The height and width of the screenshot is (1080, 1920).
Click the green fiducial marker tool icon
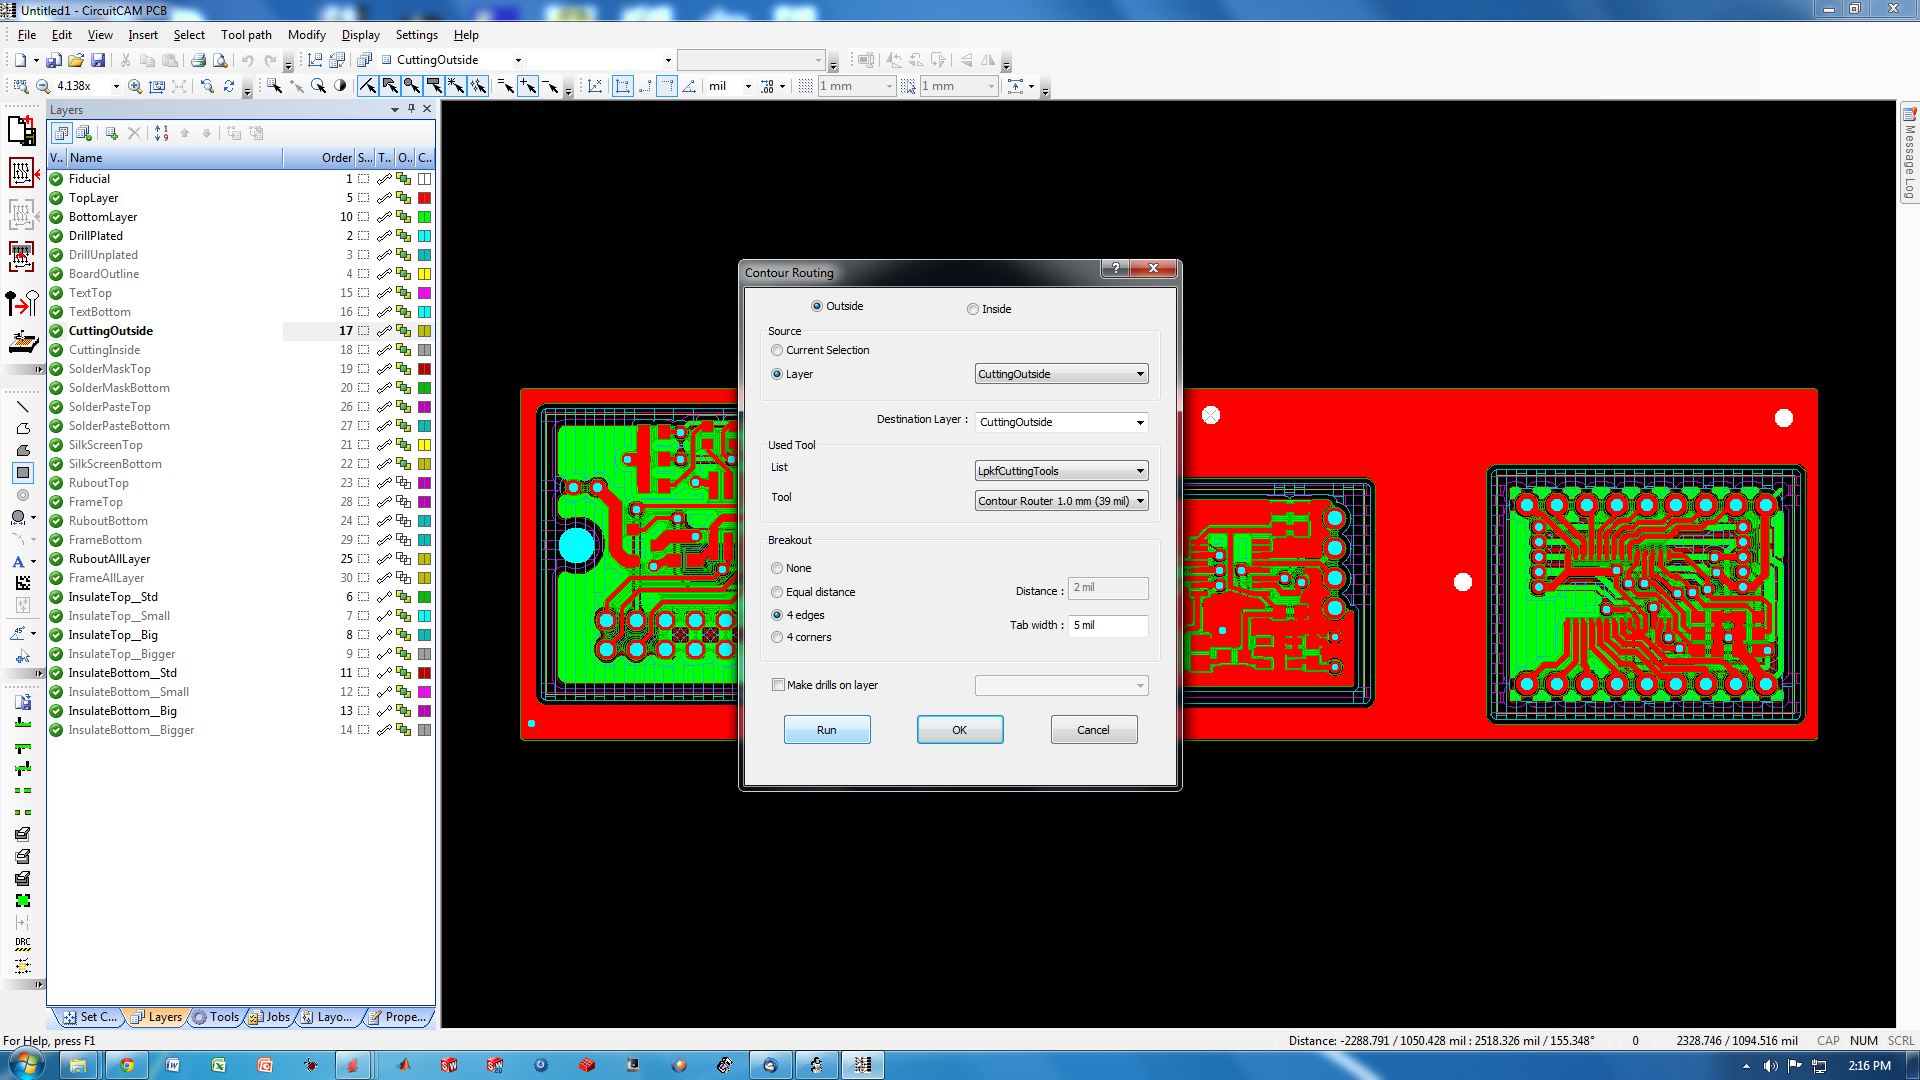click(x=23, y=901)
